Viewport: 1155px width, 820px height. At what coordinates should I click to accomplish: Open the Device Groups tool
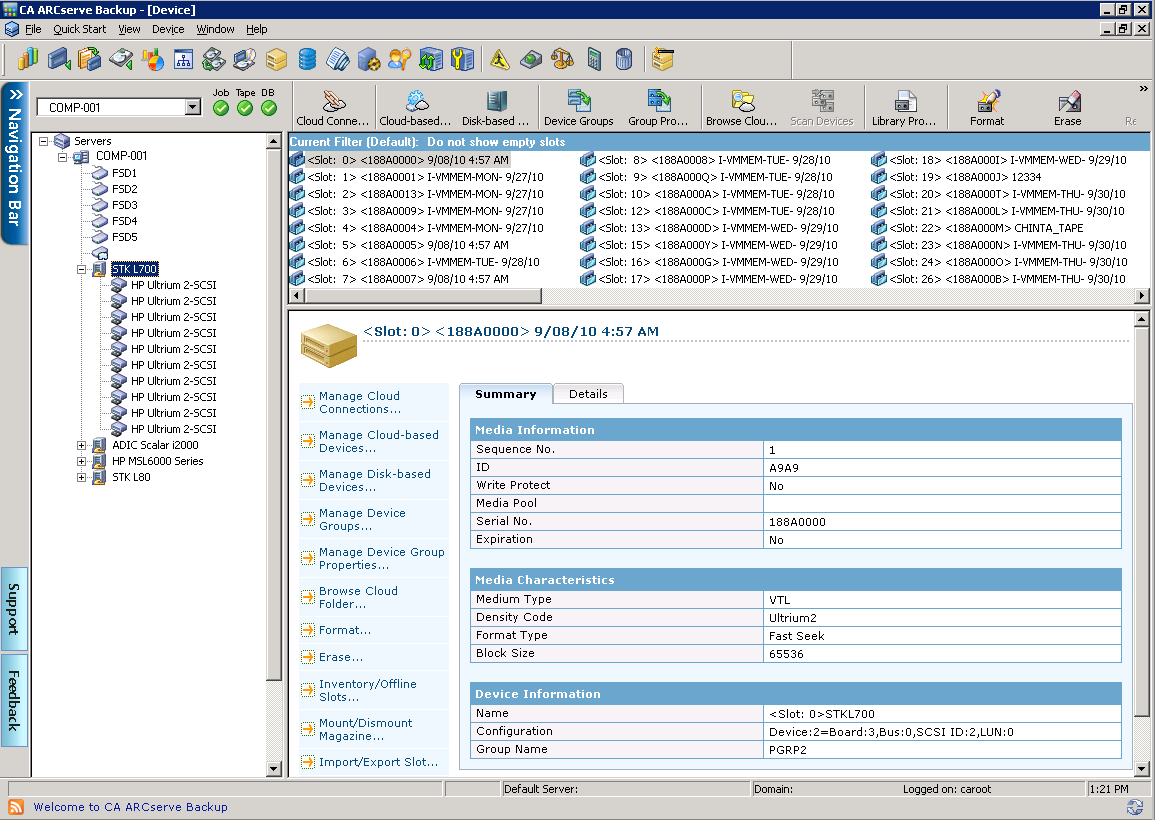coord(579,106)
